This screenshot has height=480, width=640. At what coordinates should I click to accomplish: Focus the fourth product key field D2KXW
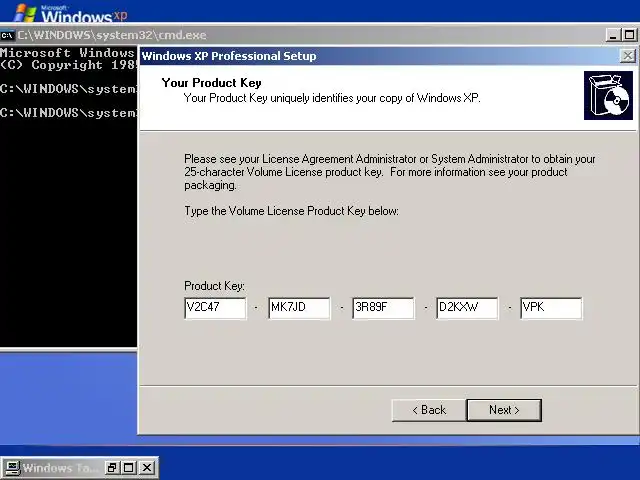[x=467, y=308]
